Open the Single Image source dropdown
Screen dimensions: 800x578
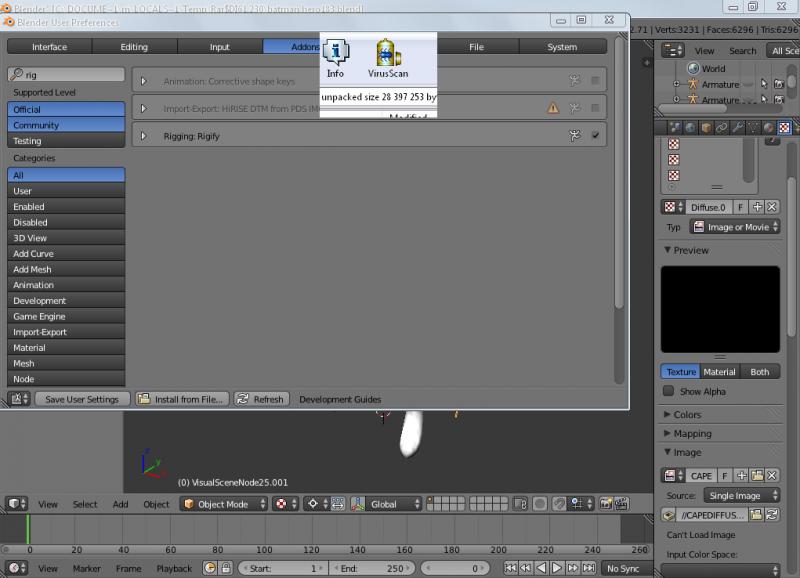pyautogui.click(x=741, y=495)
